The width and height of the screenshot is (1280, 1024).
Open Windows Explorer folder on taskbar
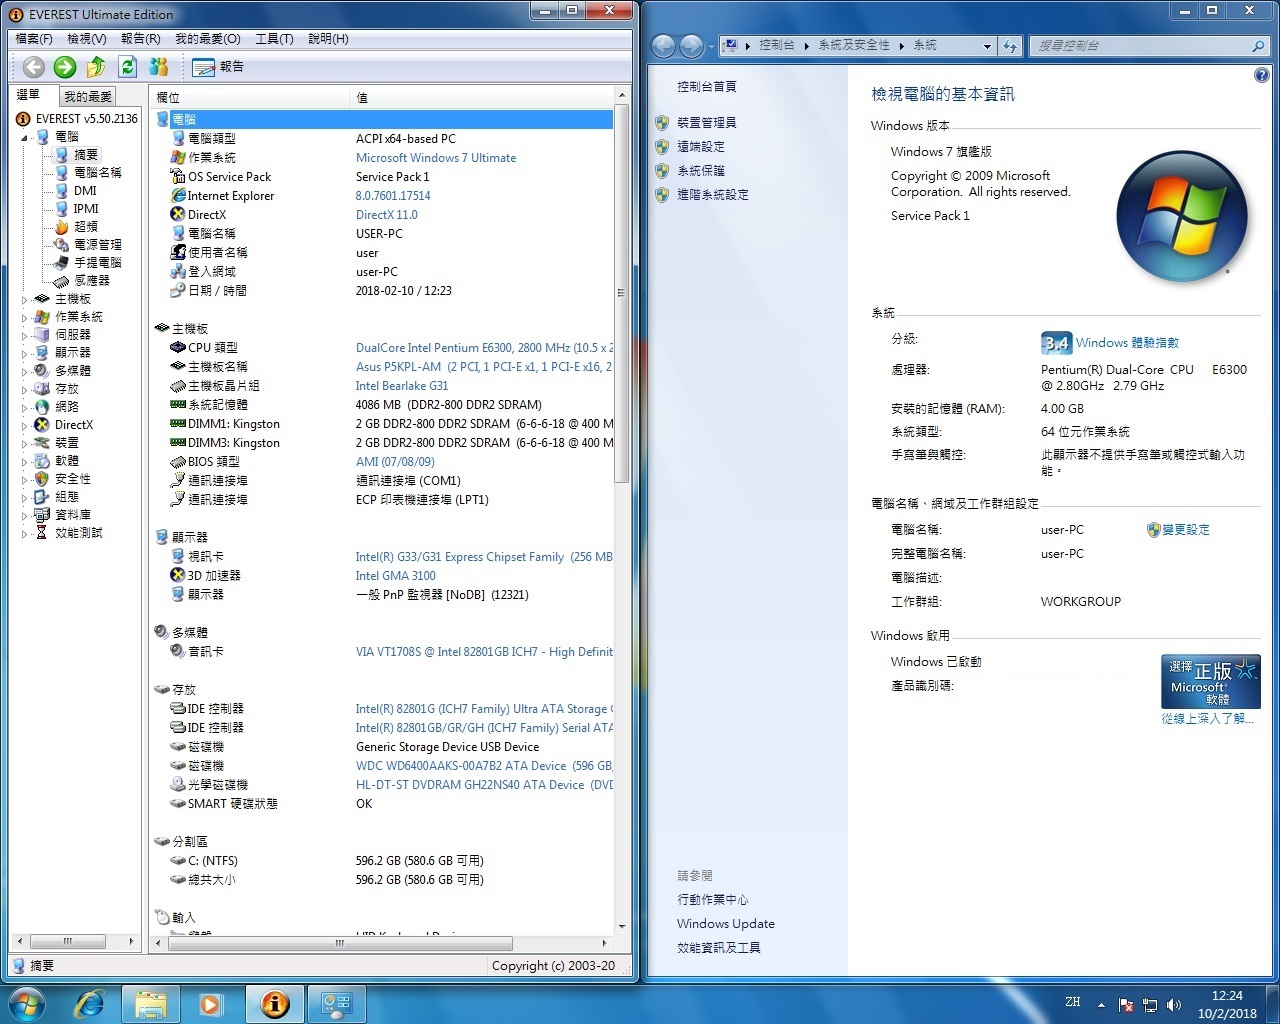(x=150, y=1004)
